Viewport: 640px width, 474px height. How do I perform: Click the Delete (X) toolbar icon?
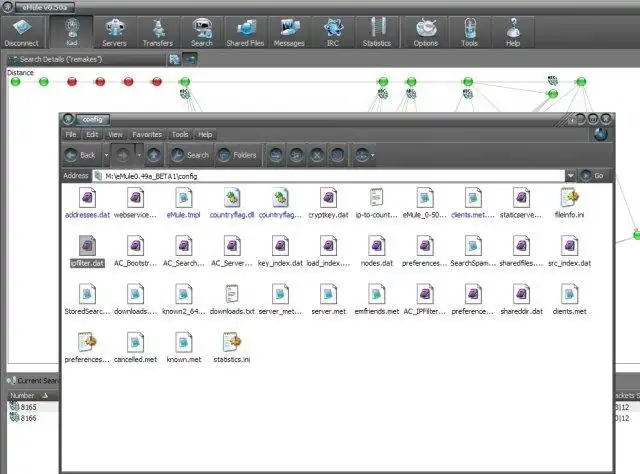(317, 155)
